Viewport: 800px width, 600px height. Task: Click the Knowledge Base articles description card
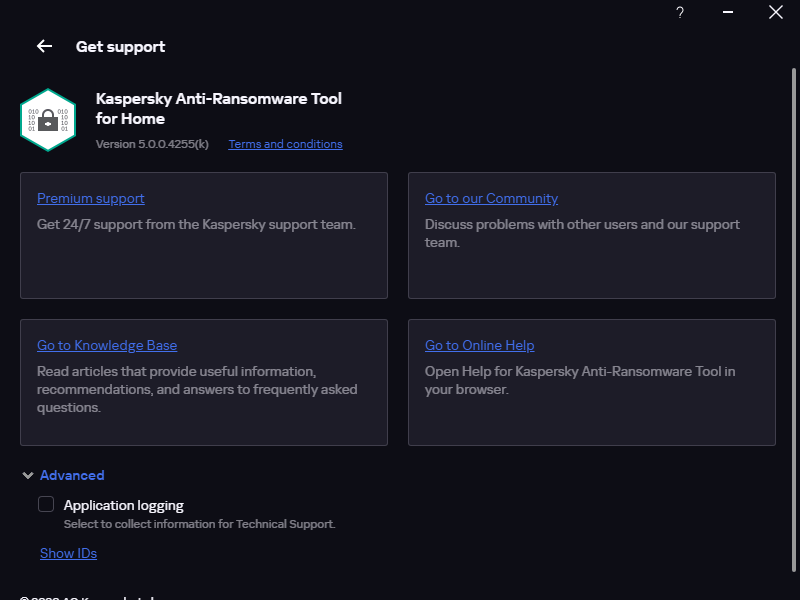click(196, 389)
